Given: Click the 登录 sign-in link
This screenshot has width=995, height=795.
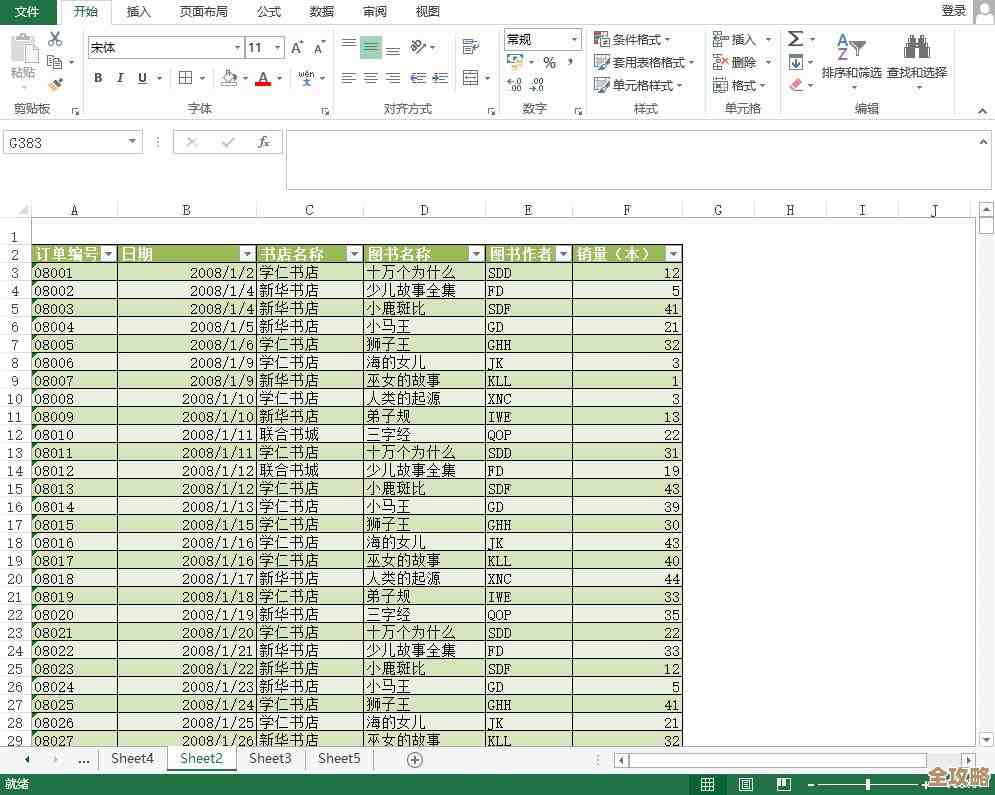Looking at the screenshot, I should coord(953,11).
